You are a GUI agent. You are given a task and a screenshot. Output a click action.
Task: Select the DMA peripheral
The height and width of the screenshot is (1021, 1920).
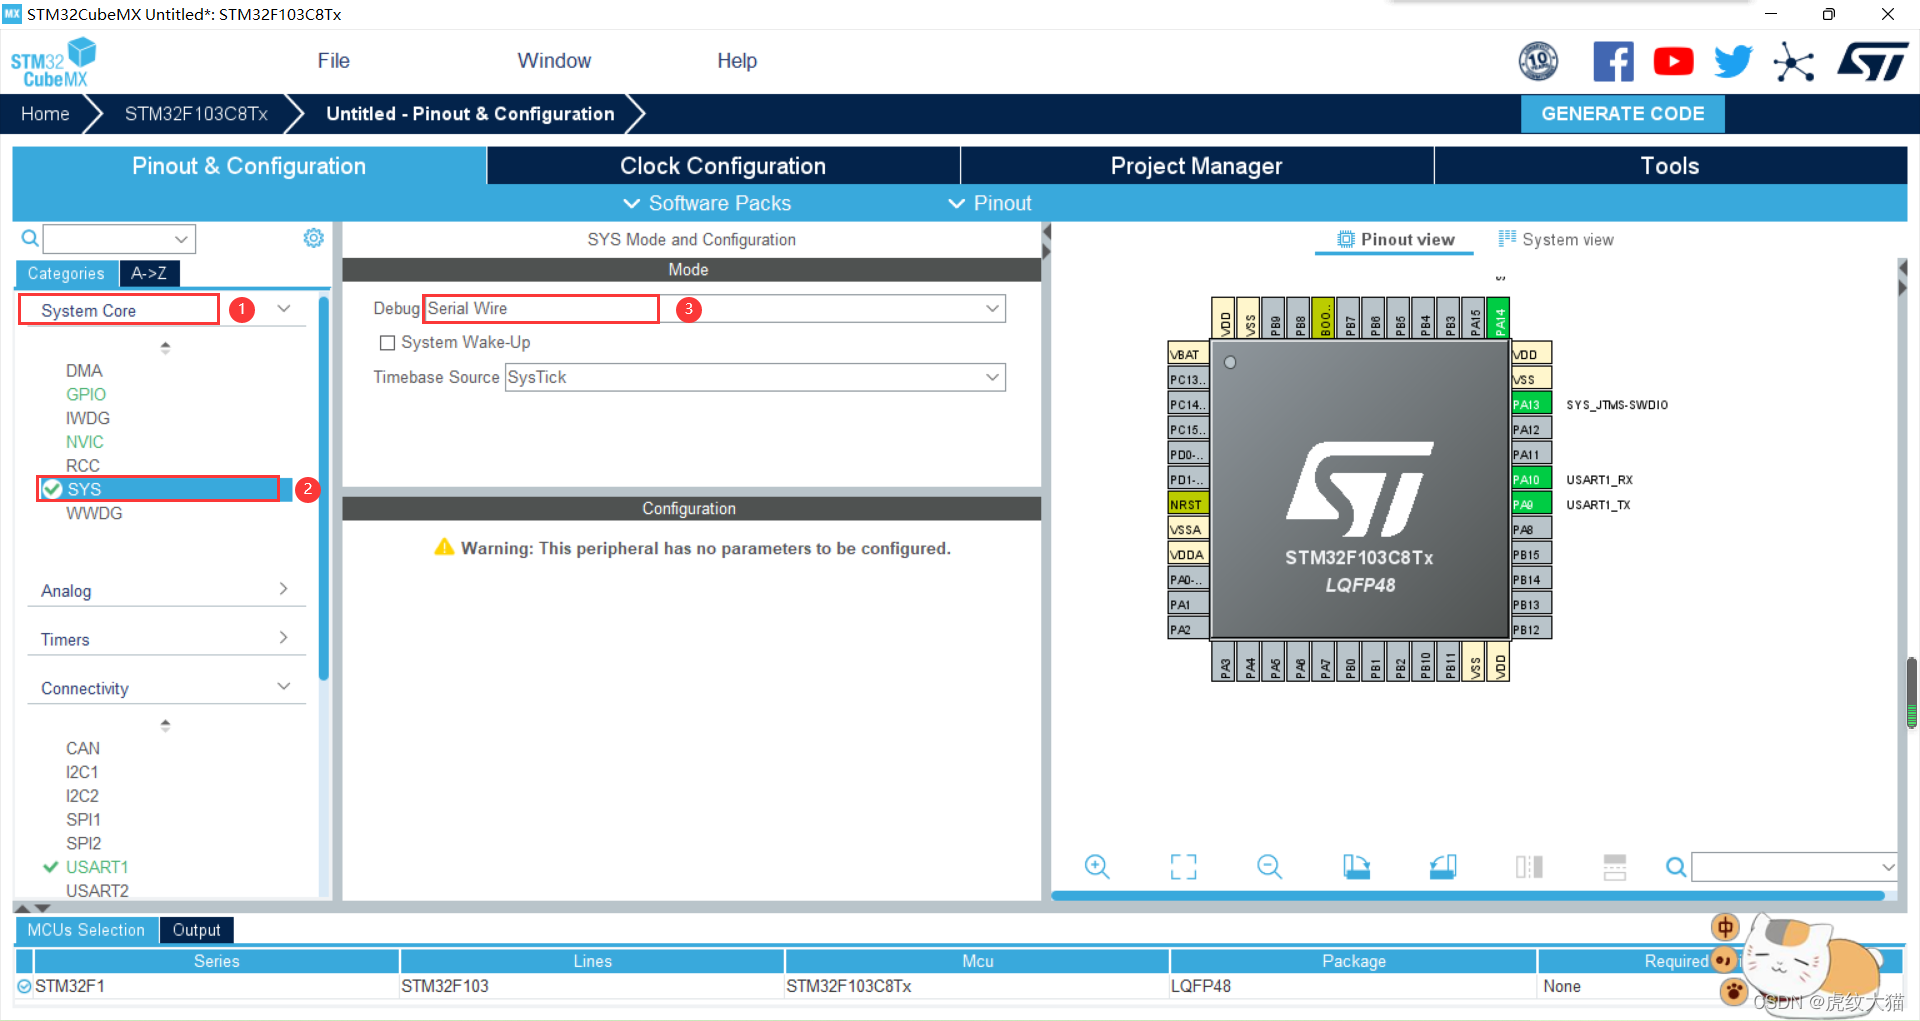[x=84, y=370]
